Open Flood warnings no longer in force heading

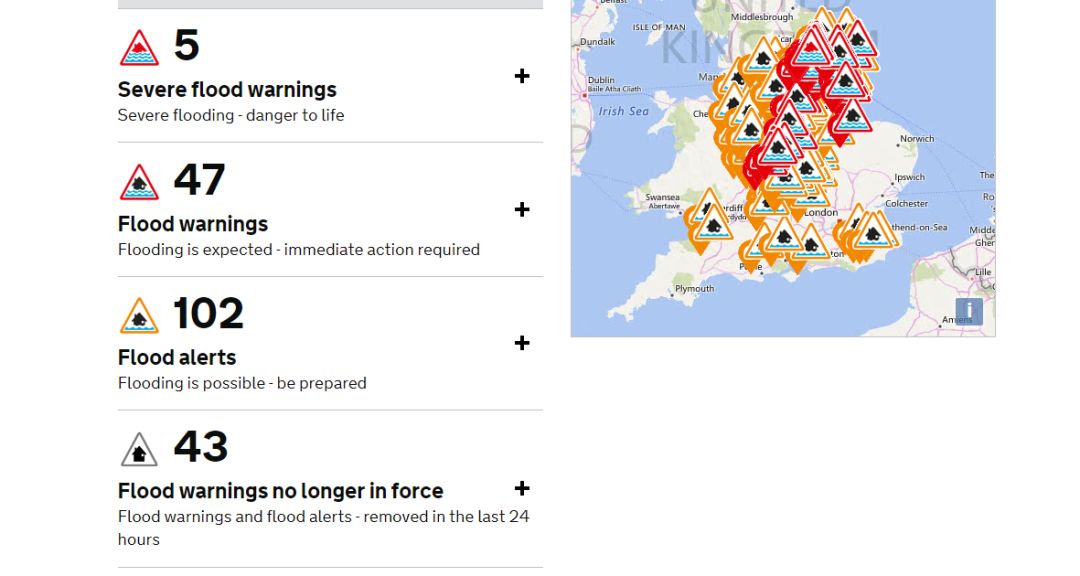(280, 491)
